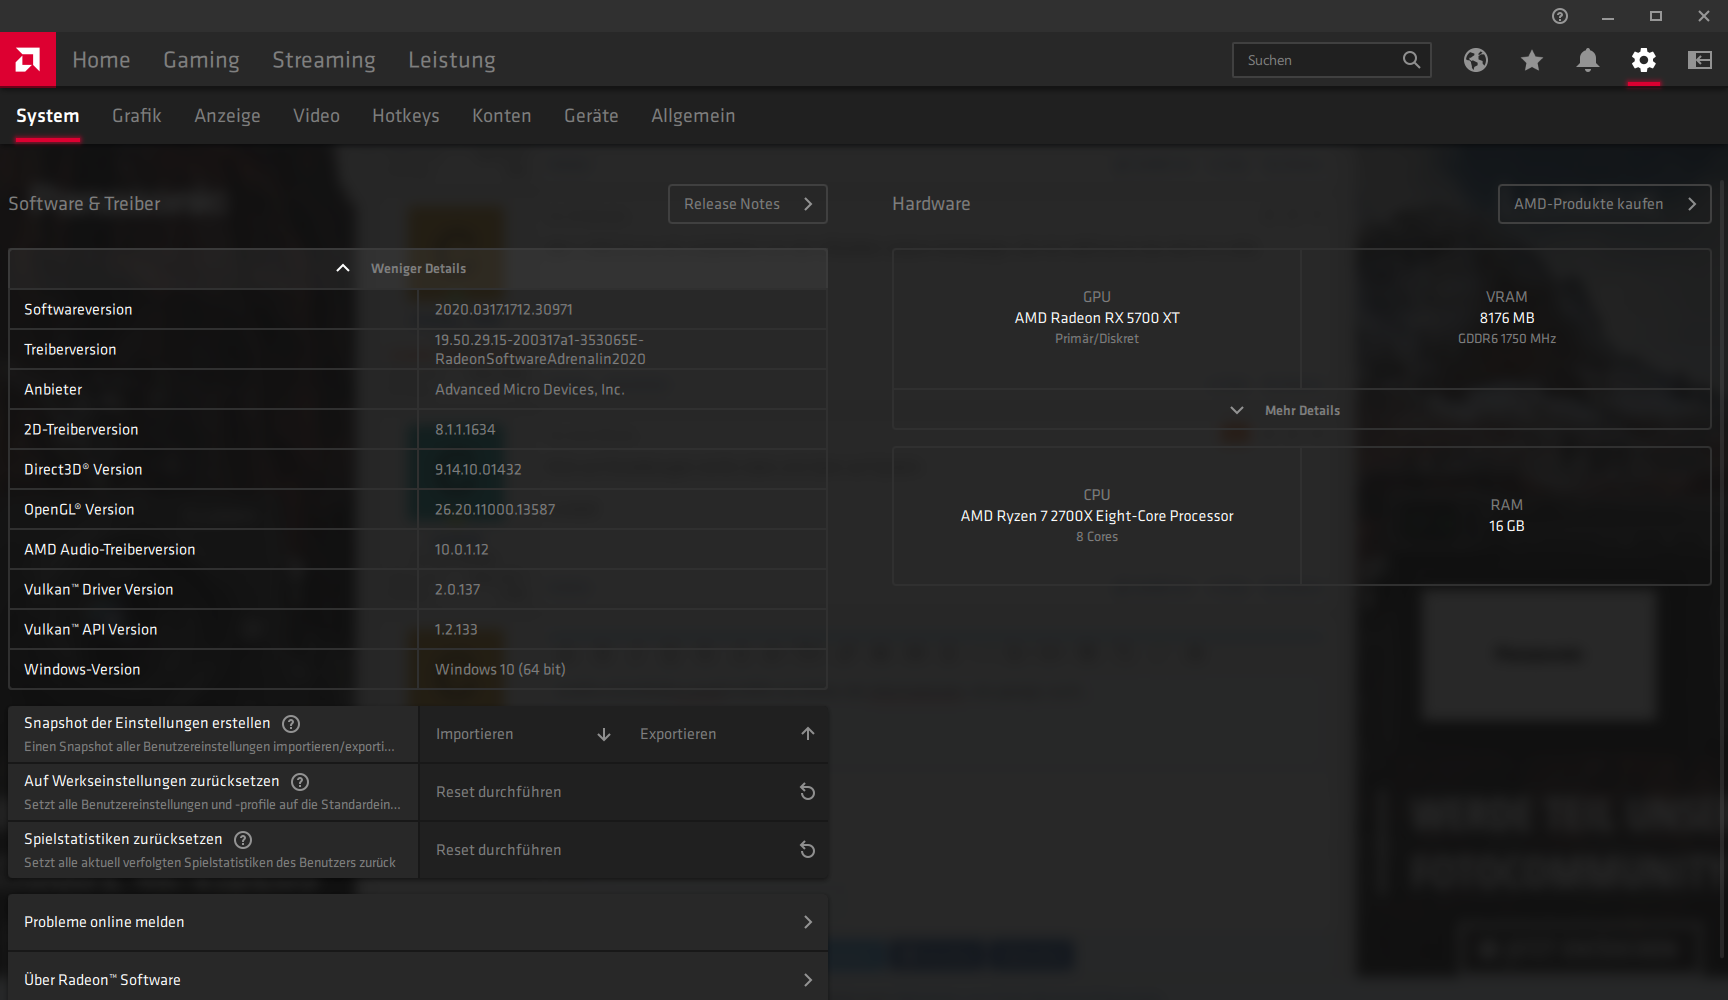Open the Home tab

point(101,60)
